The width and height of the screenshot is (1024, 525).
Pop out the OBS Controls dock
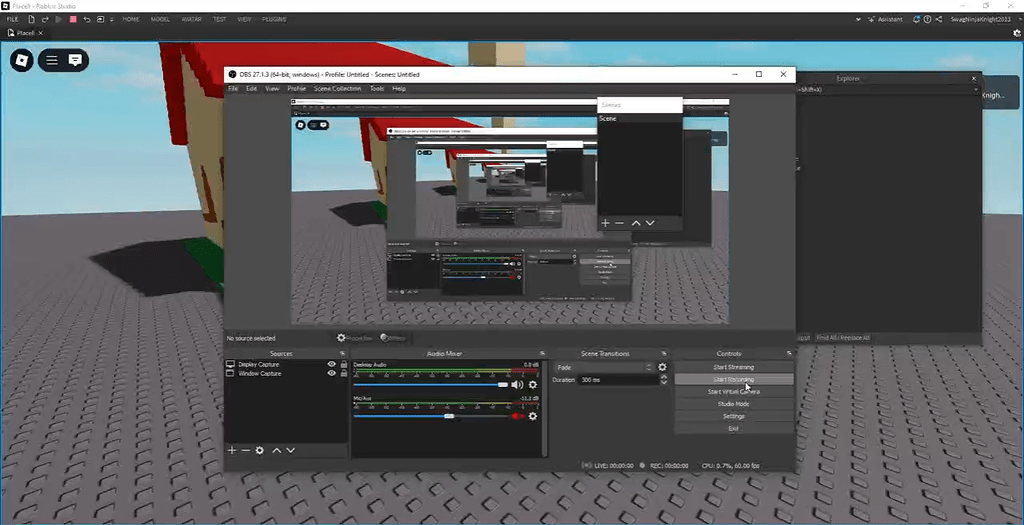(x=789, y=353)
